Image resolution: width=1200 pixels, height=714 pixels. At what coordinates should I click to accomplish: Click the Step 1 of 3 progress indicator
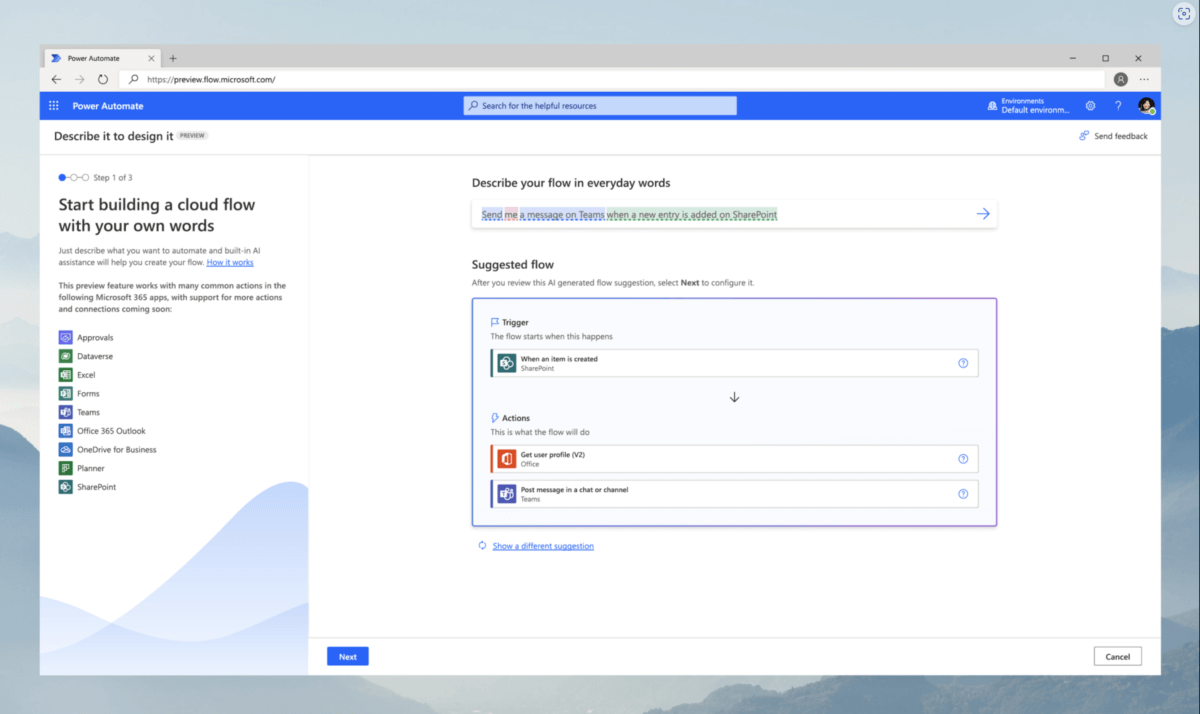(96, 177)
